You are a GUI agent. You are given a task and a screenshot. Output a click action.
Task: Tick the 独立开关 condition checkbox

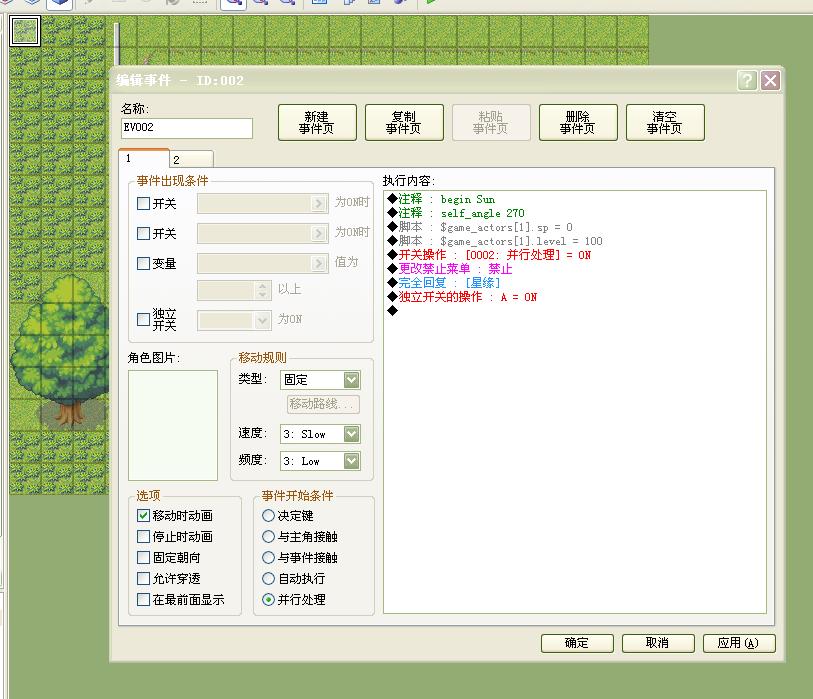coord(144,319)
